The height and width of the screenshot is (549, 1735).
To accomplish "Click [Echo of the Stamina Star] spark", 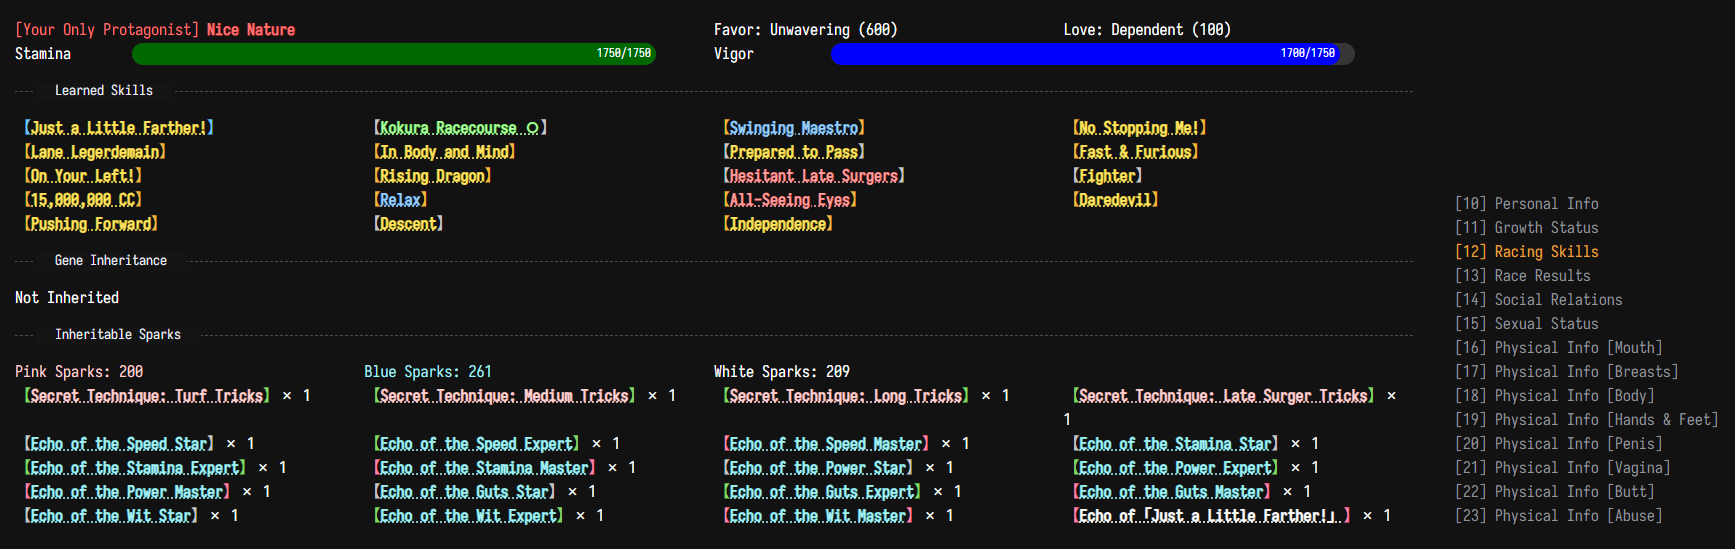I will 1175,444.
